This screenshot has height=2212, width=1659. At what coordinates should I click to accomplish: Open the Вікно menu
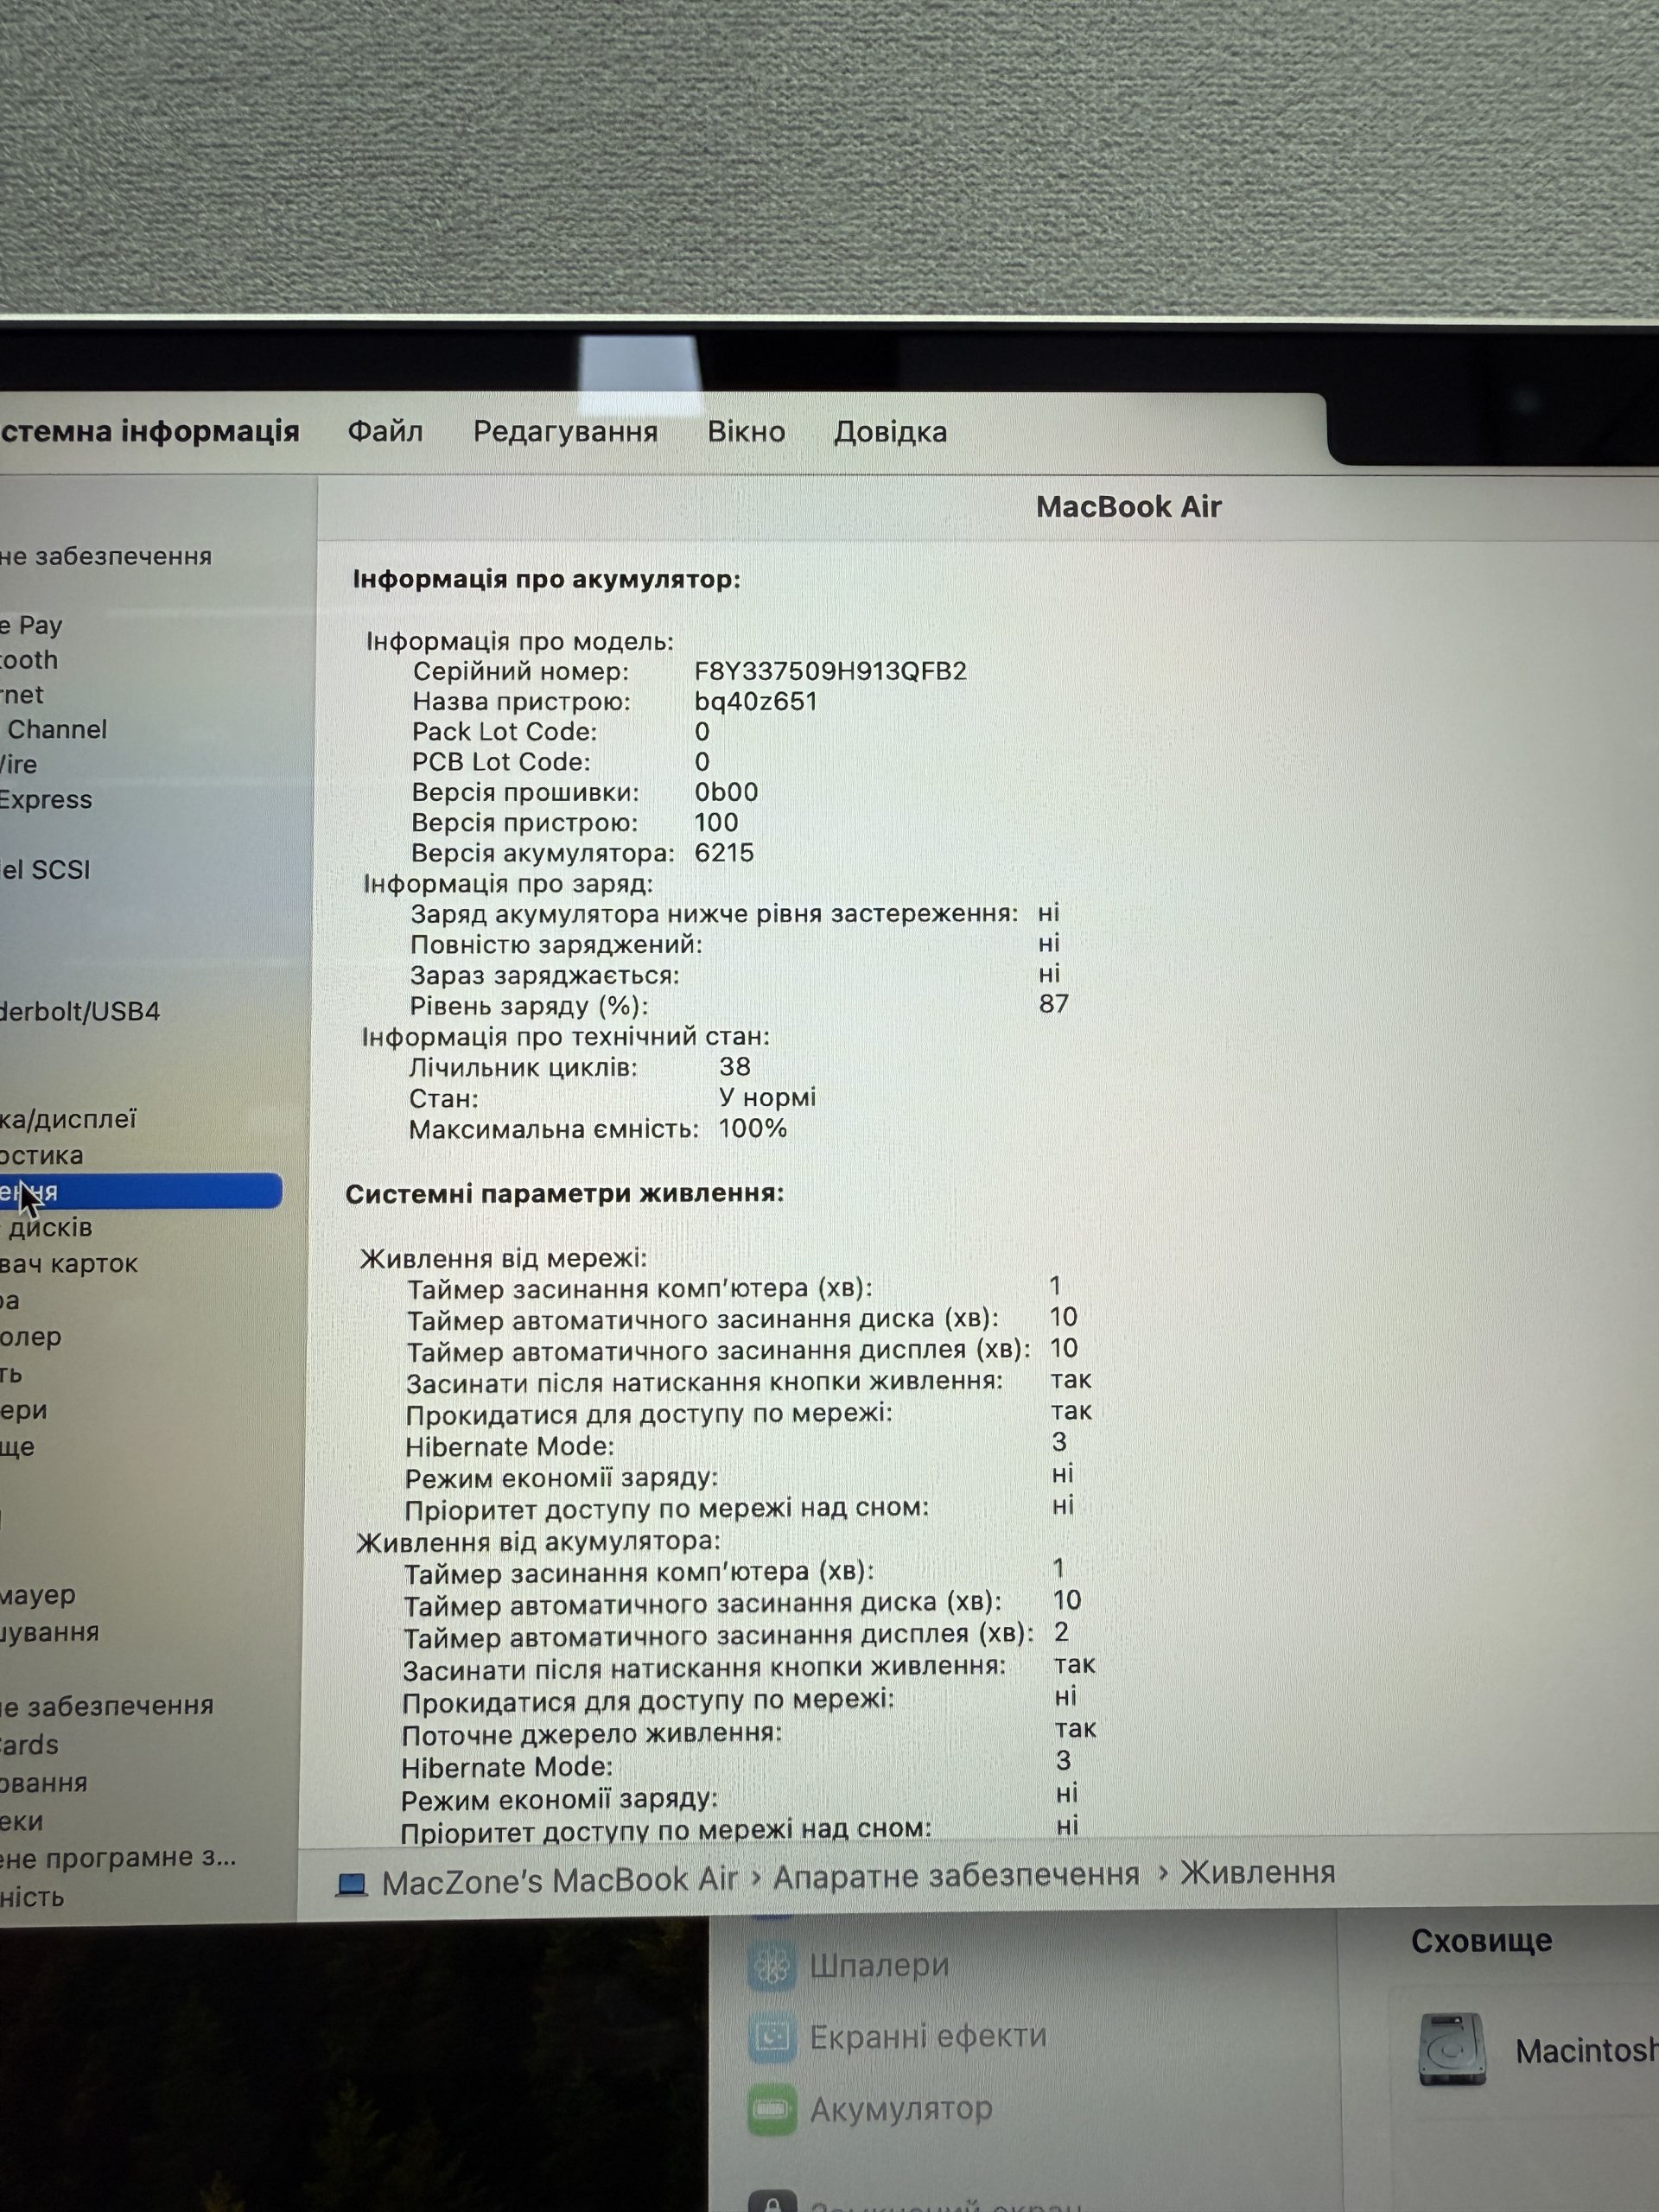746,431
